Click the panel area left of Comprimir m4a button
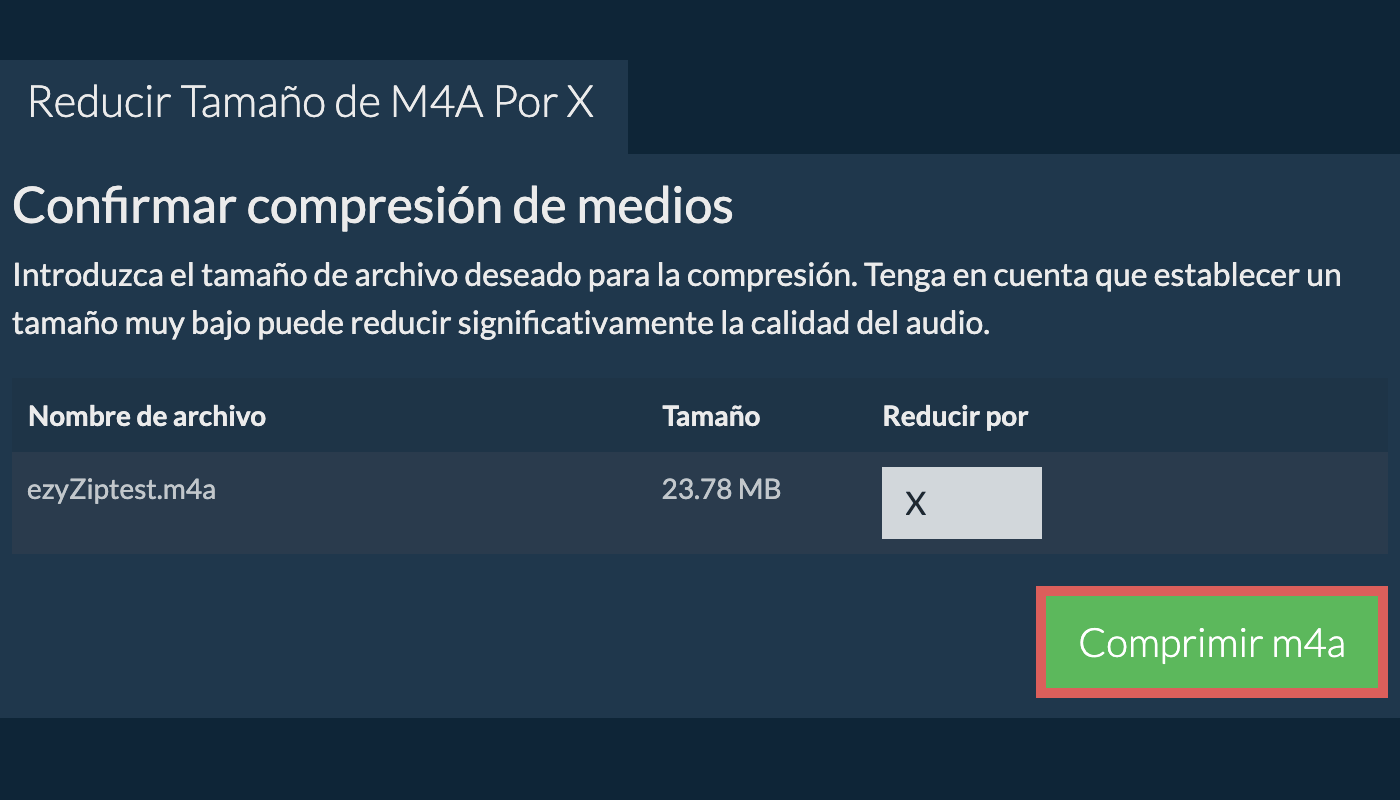Viewport: 1400px width, 800px height. click(x=520, y=642)
